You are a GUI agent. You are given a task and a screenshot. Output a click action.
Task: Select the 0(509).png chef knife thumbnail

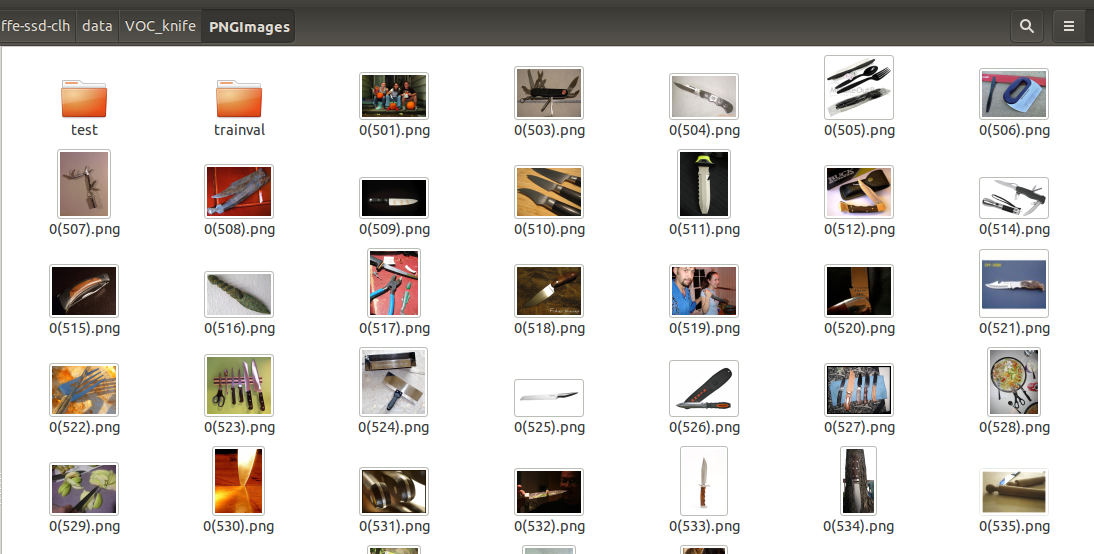click(394, 197)
